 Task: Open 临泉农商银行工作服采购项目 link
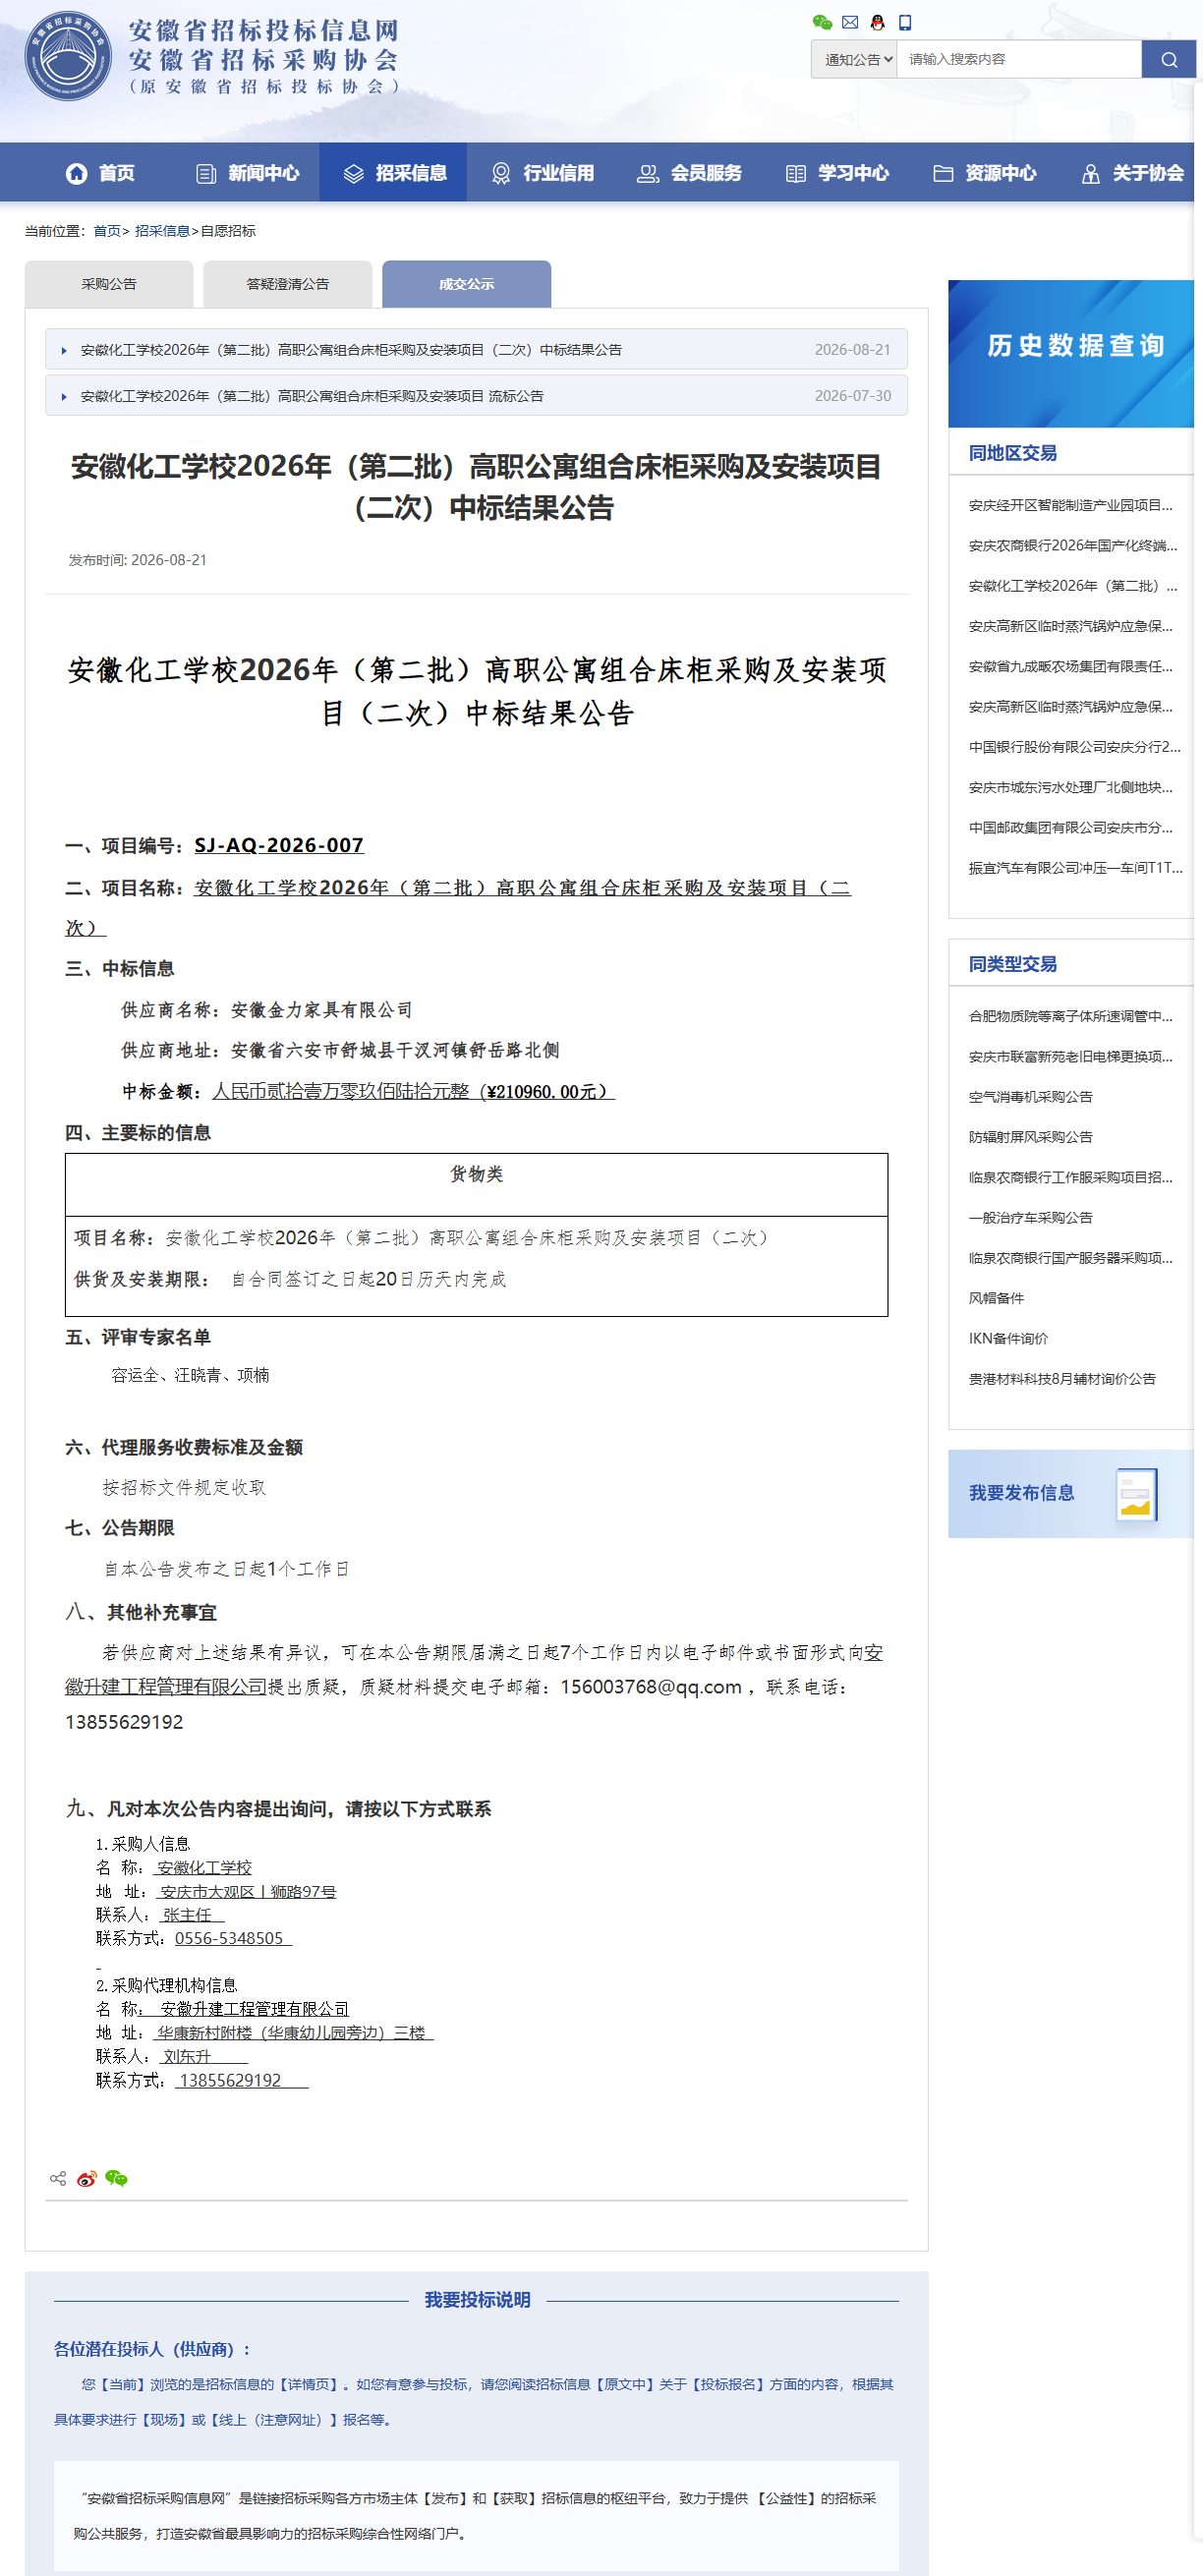[x=1070, y=1177]
